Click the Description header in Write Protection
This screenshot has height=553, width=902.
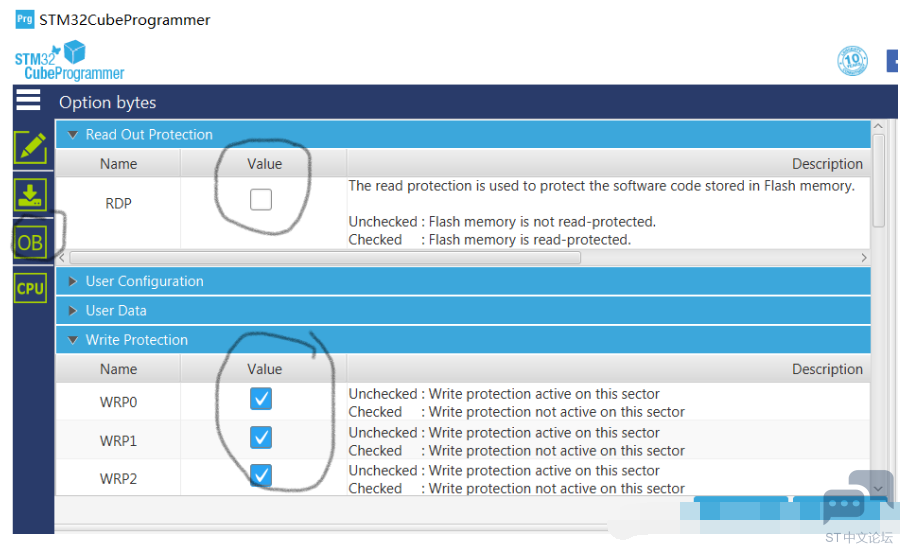(x=609, y=369)
